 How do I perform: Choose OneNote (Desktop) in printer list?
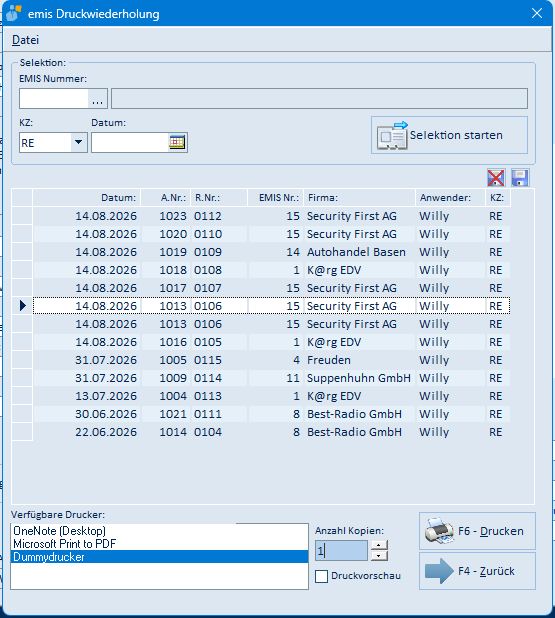tap(60, 531)
